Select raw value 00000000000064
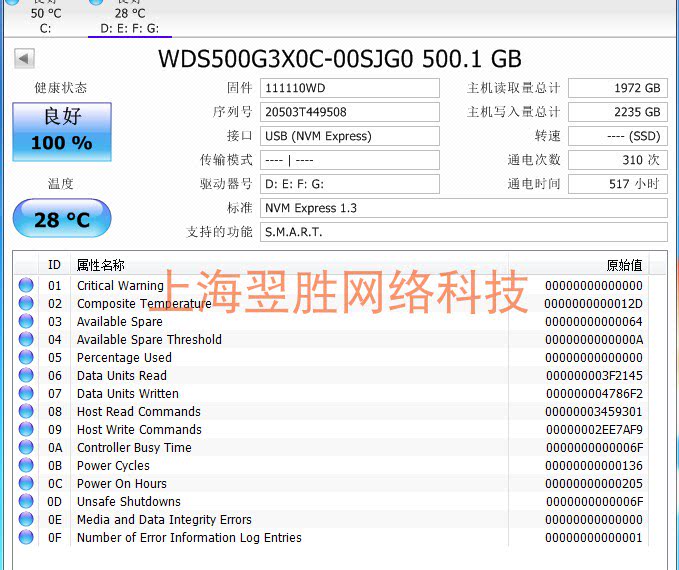This screenshot has height=570, width=679. (594, 322)
